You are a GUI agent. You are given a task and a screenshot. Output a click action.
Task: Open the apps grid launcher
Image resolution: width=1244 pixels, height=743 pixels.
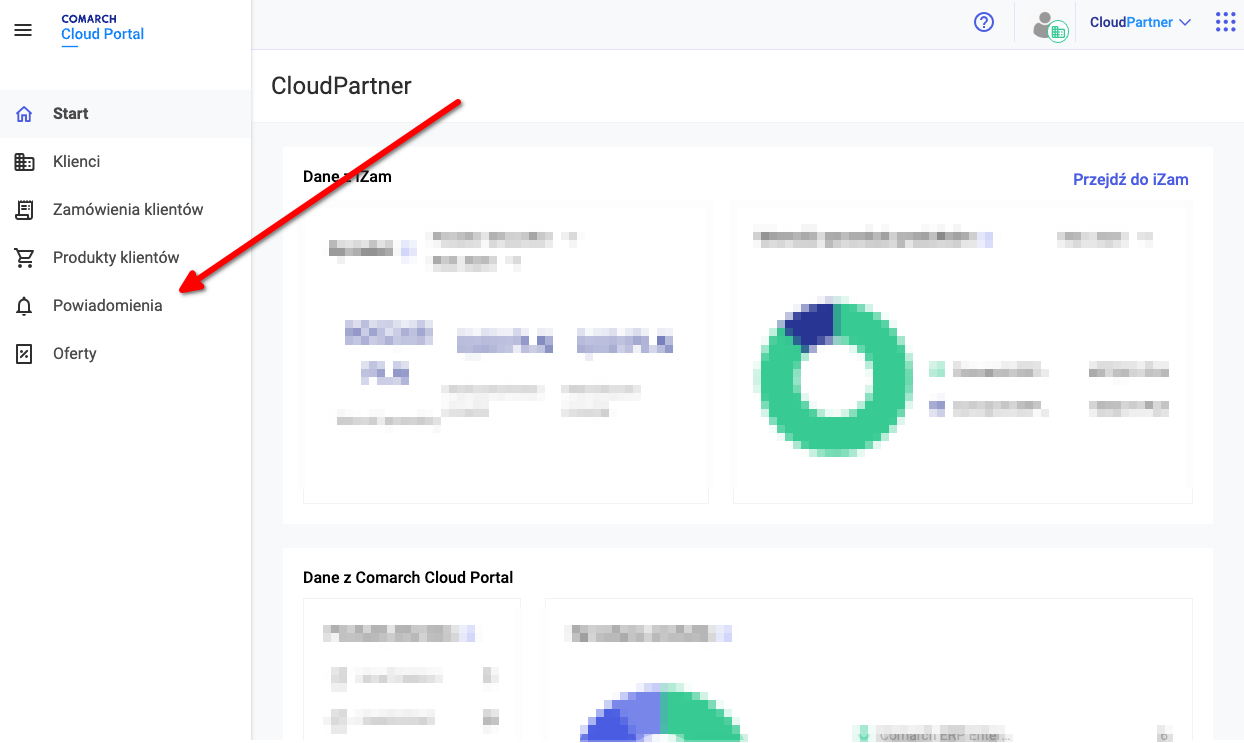(1225, 22)
